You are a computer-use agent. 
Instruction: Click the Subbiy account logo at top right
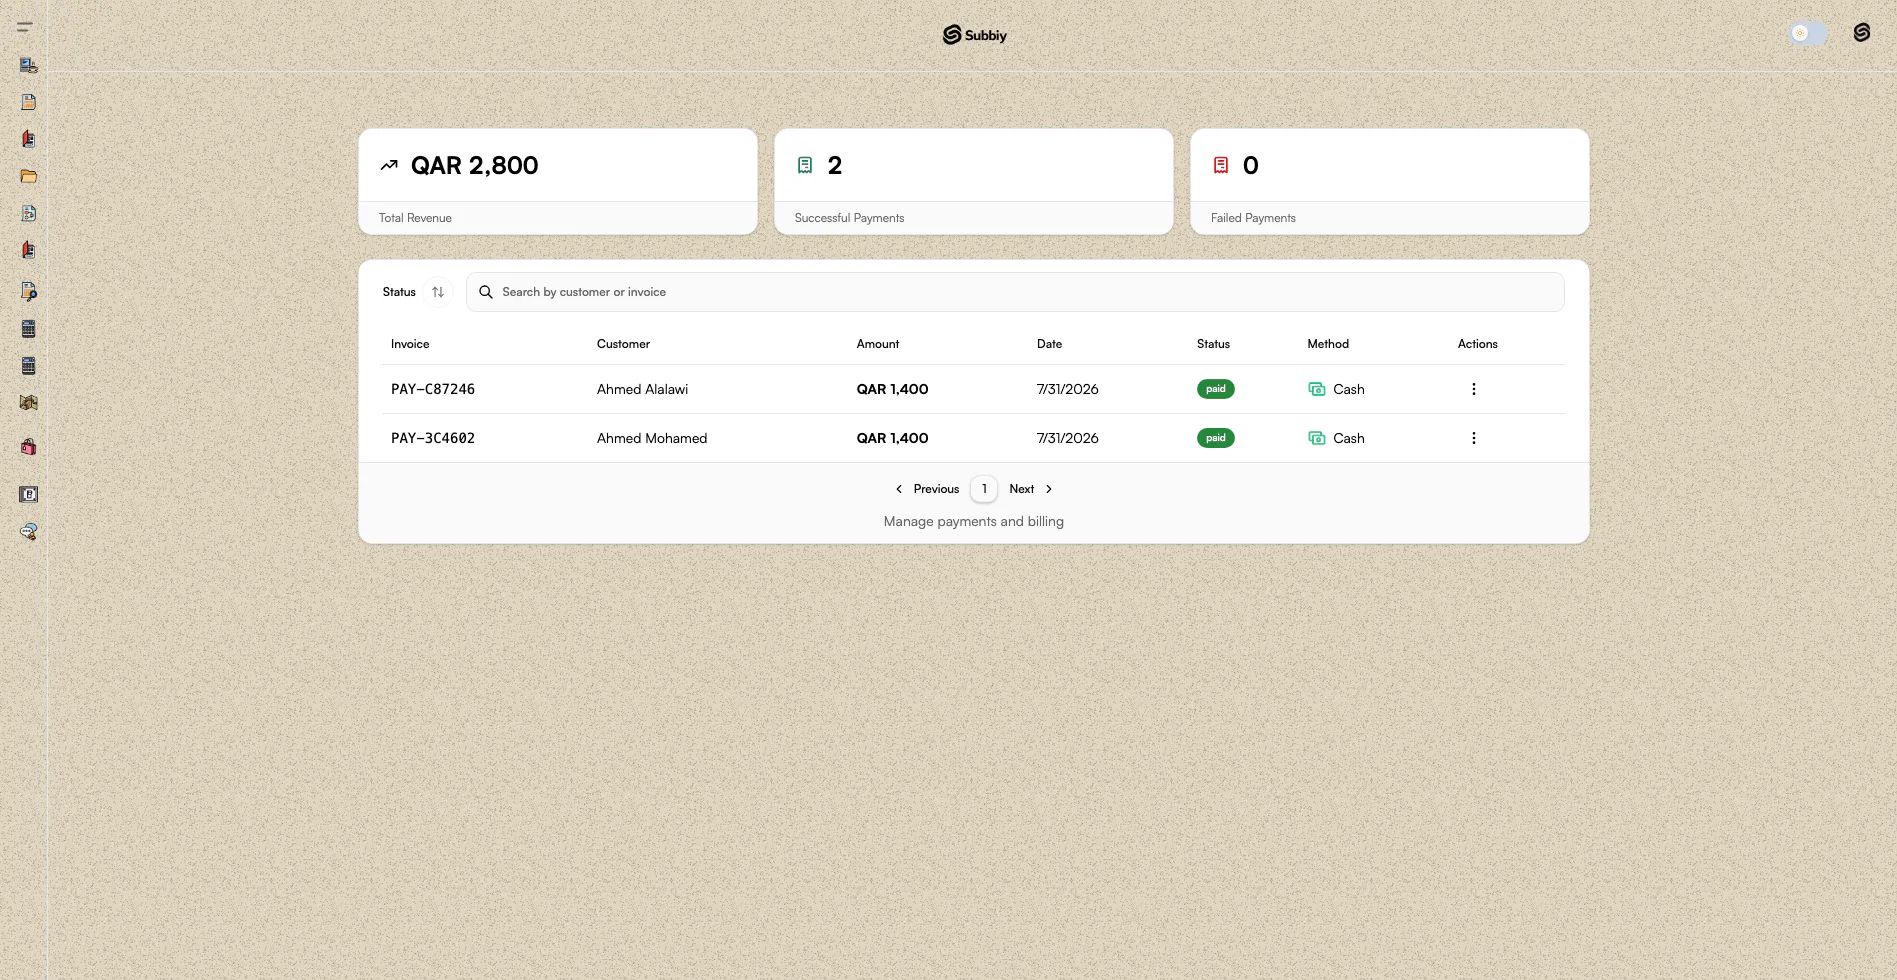point(1861,33)
